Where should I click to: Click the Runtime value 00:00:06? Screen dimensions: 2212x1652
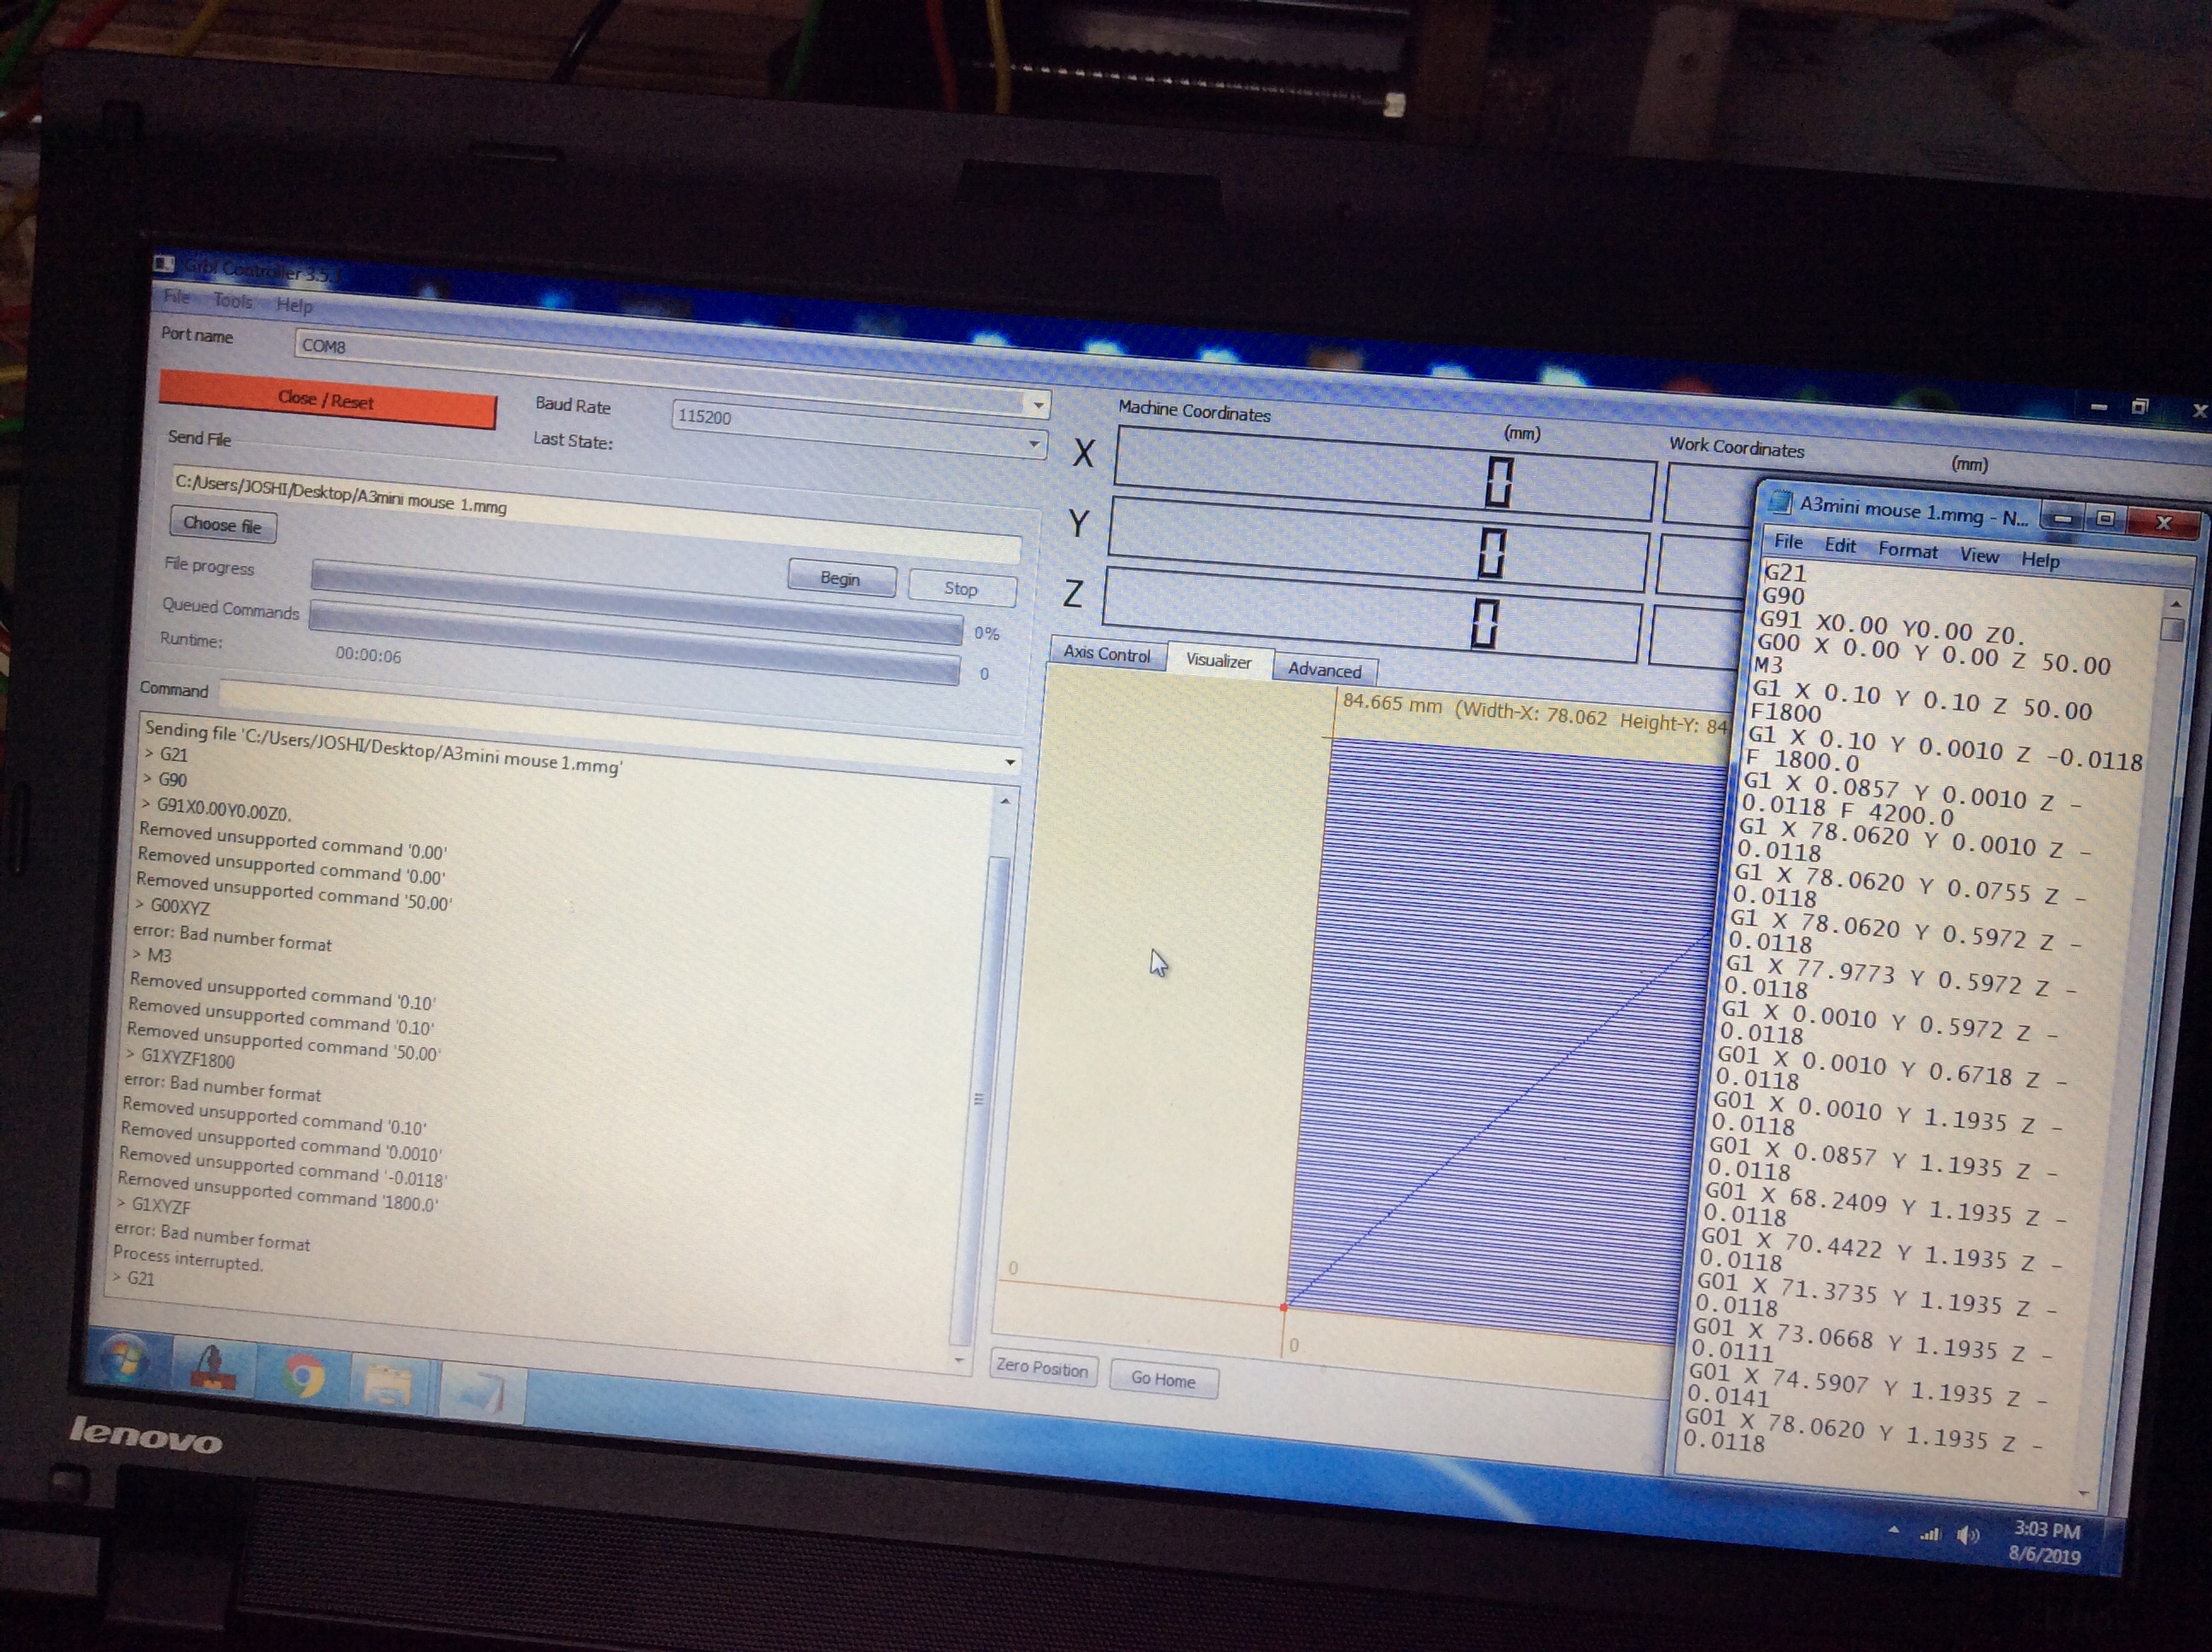tap(368, 655)
